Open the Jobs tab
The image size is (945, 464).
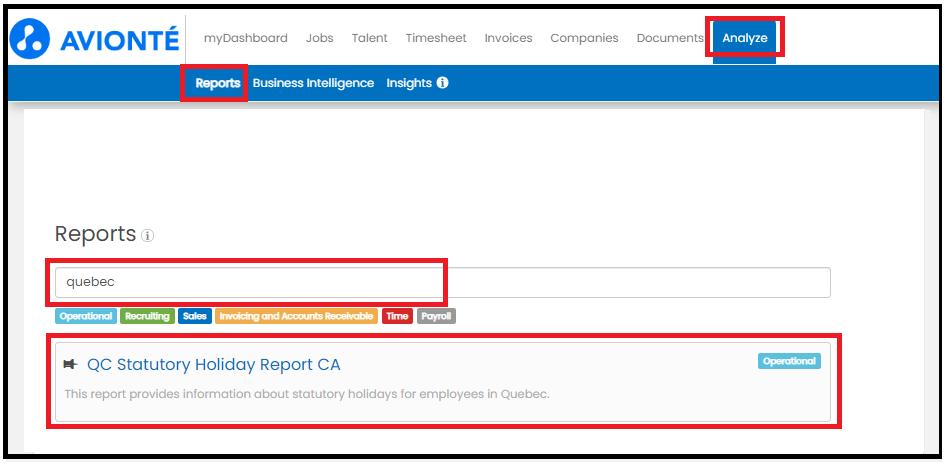(319, 38)
